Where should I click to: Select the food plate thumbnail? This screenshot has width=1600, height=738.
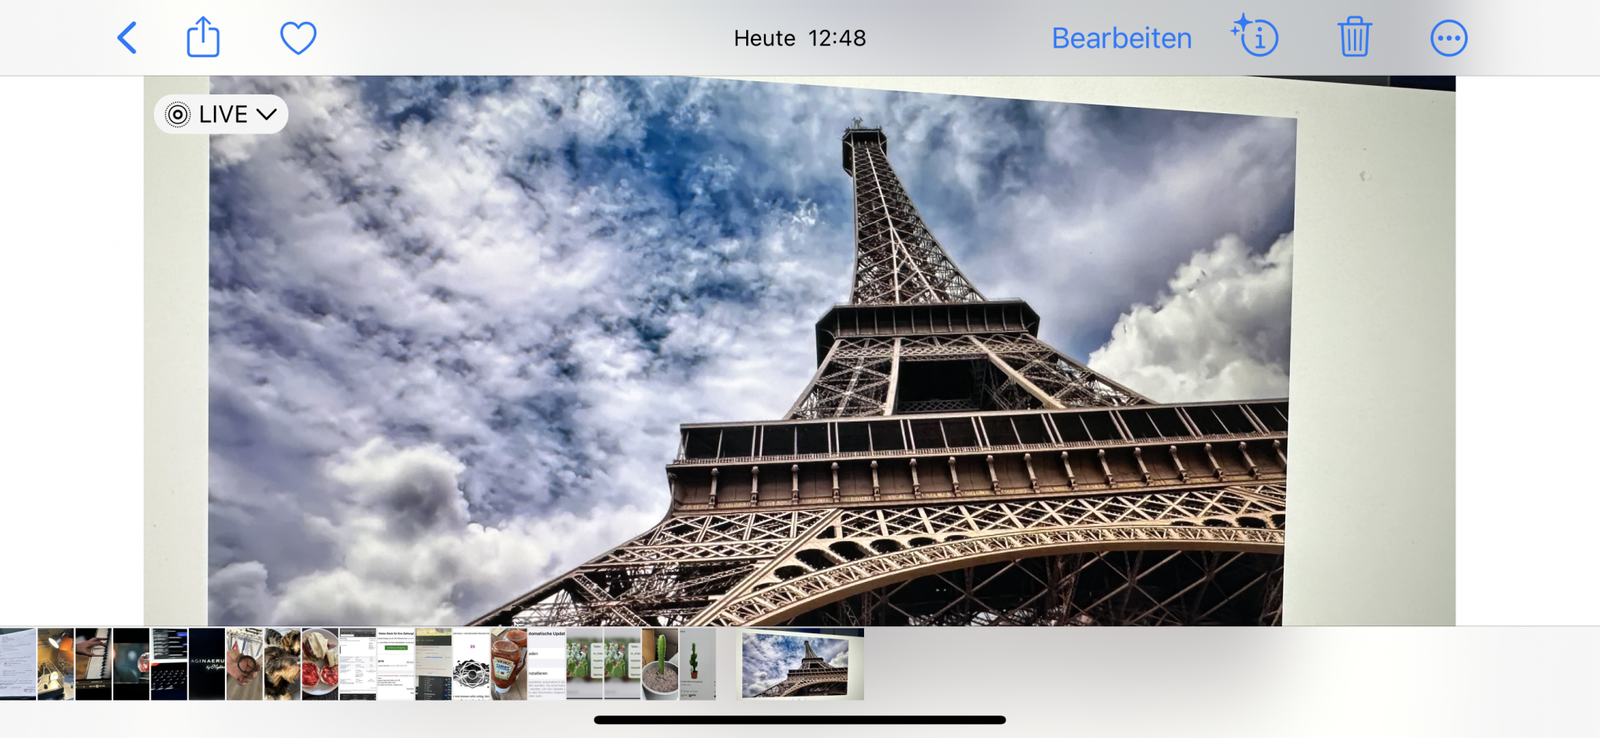[321, 664]
